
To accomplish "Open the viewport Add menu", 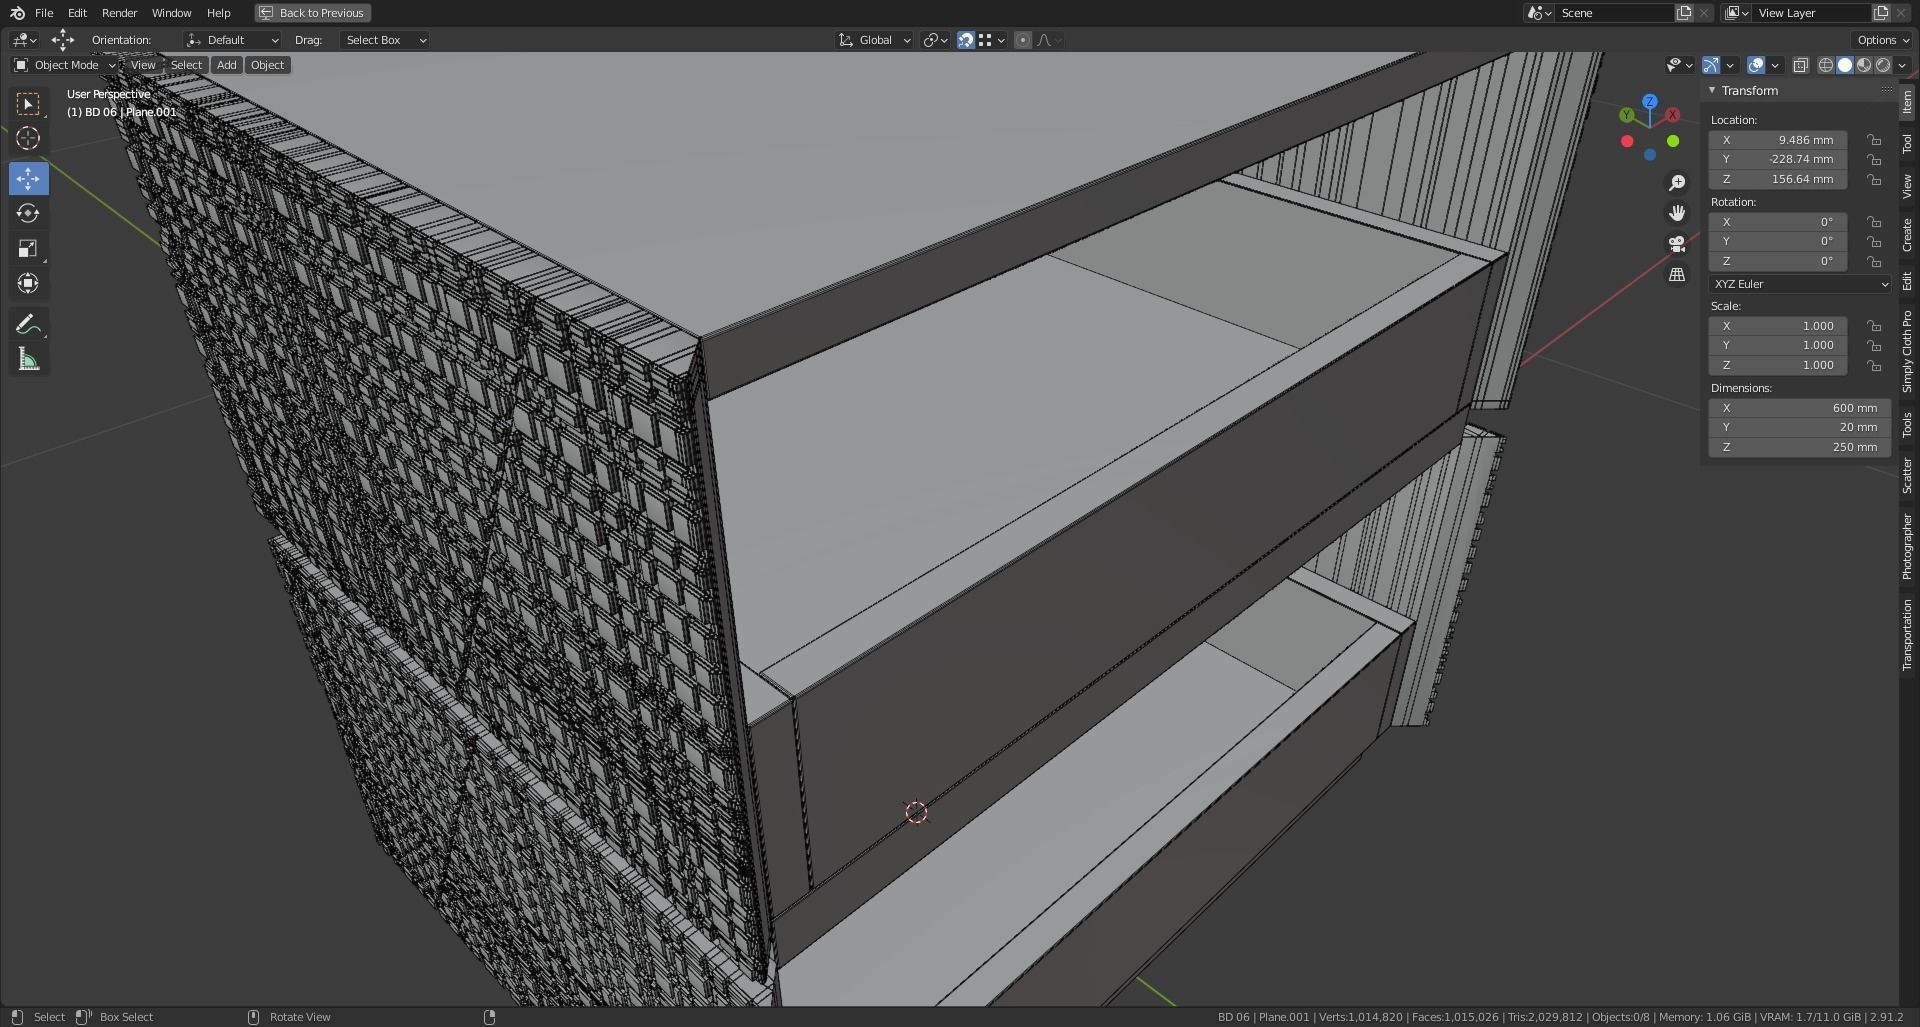I will [x=227, y=65].
